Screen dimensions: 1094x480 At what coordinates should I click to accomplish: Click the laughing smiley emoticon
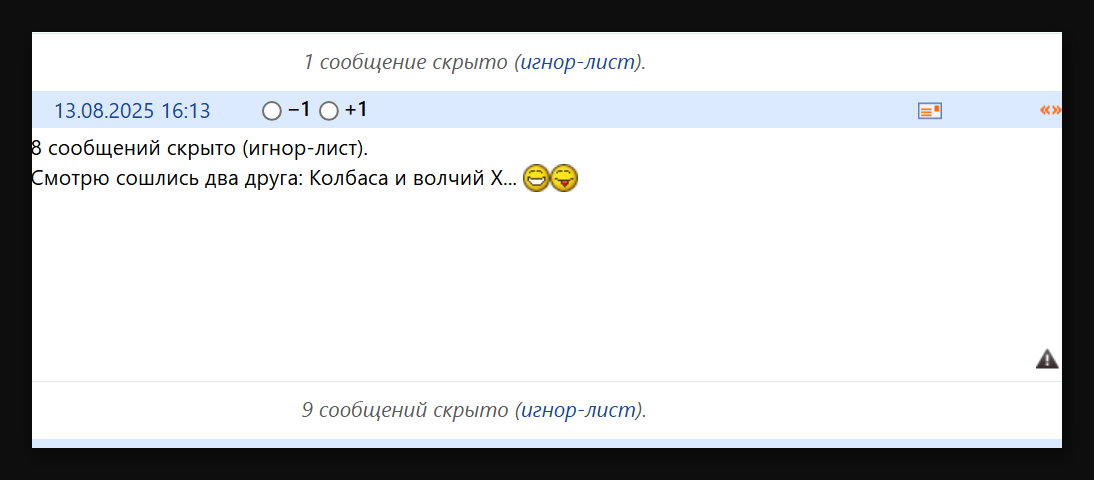click(x=536, y=180)
